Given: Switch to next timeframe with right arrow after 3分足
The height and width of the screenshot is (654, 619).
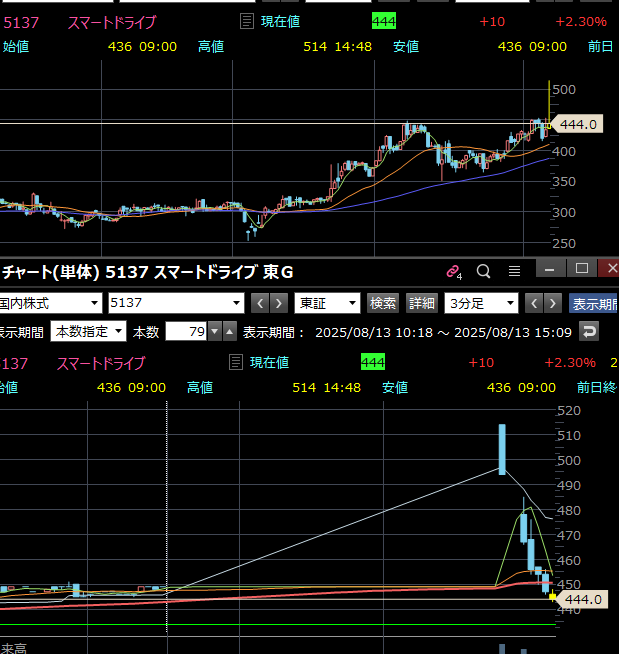Looking at the screenshot, I should tap(553, 303).
